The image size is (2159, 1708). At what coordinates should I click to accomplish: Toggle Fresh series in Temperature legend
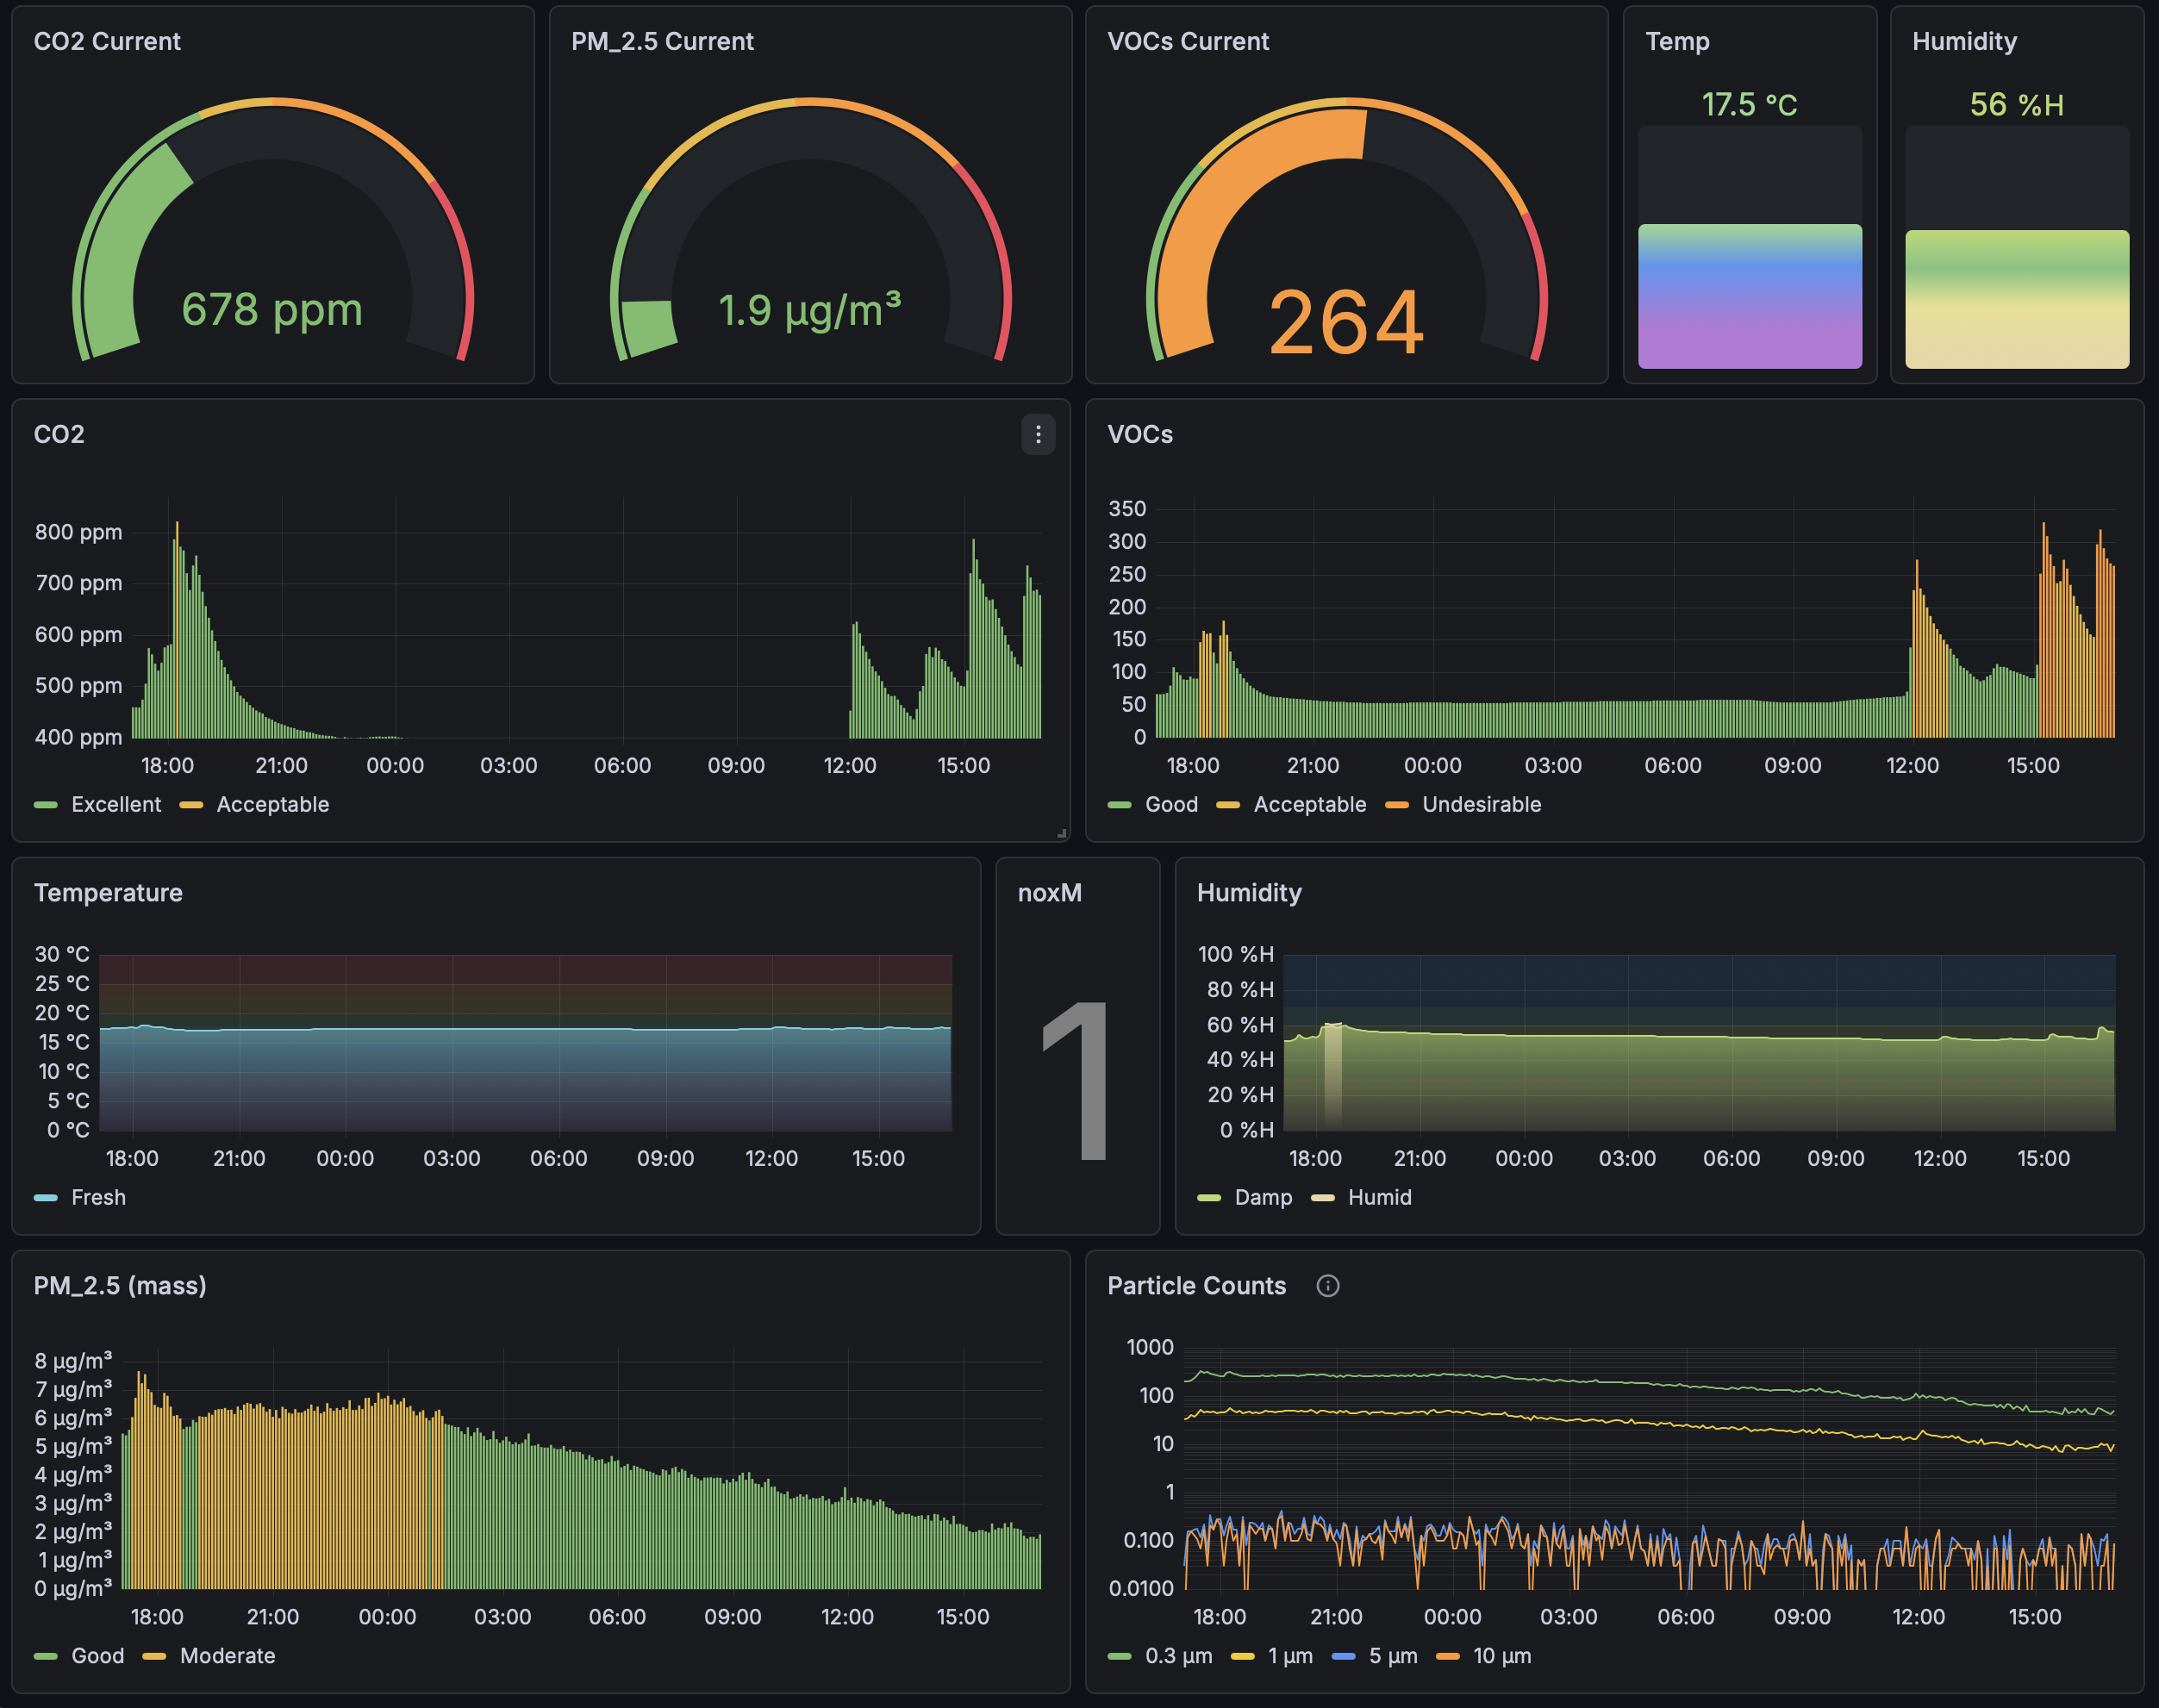[x=98, y=1197]
